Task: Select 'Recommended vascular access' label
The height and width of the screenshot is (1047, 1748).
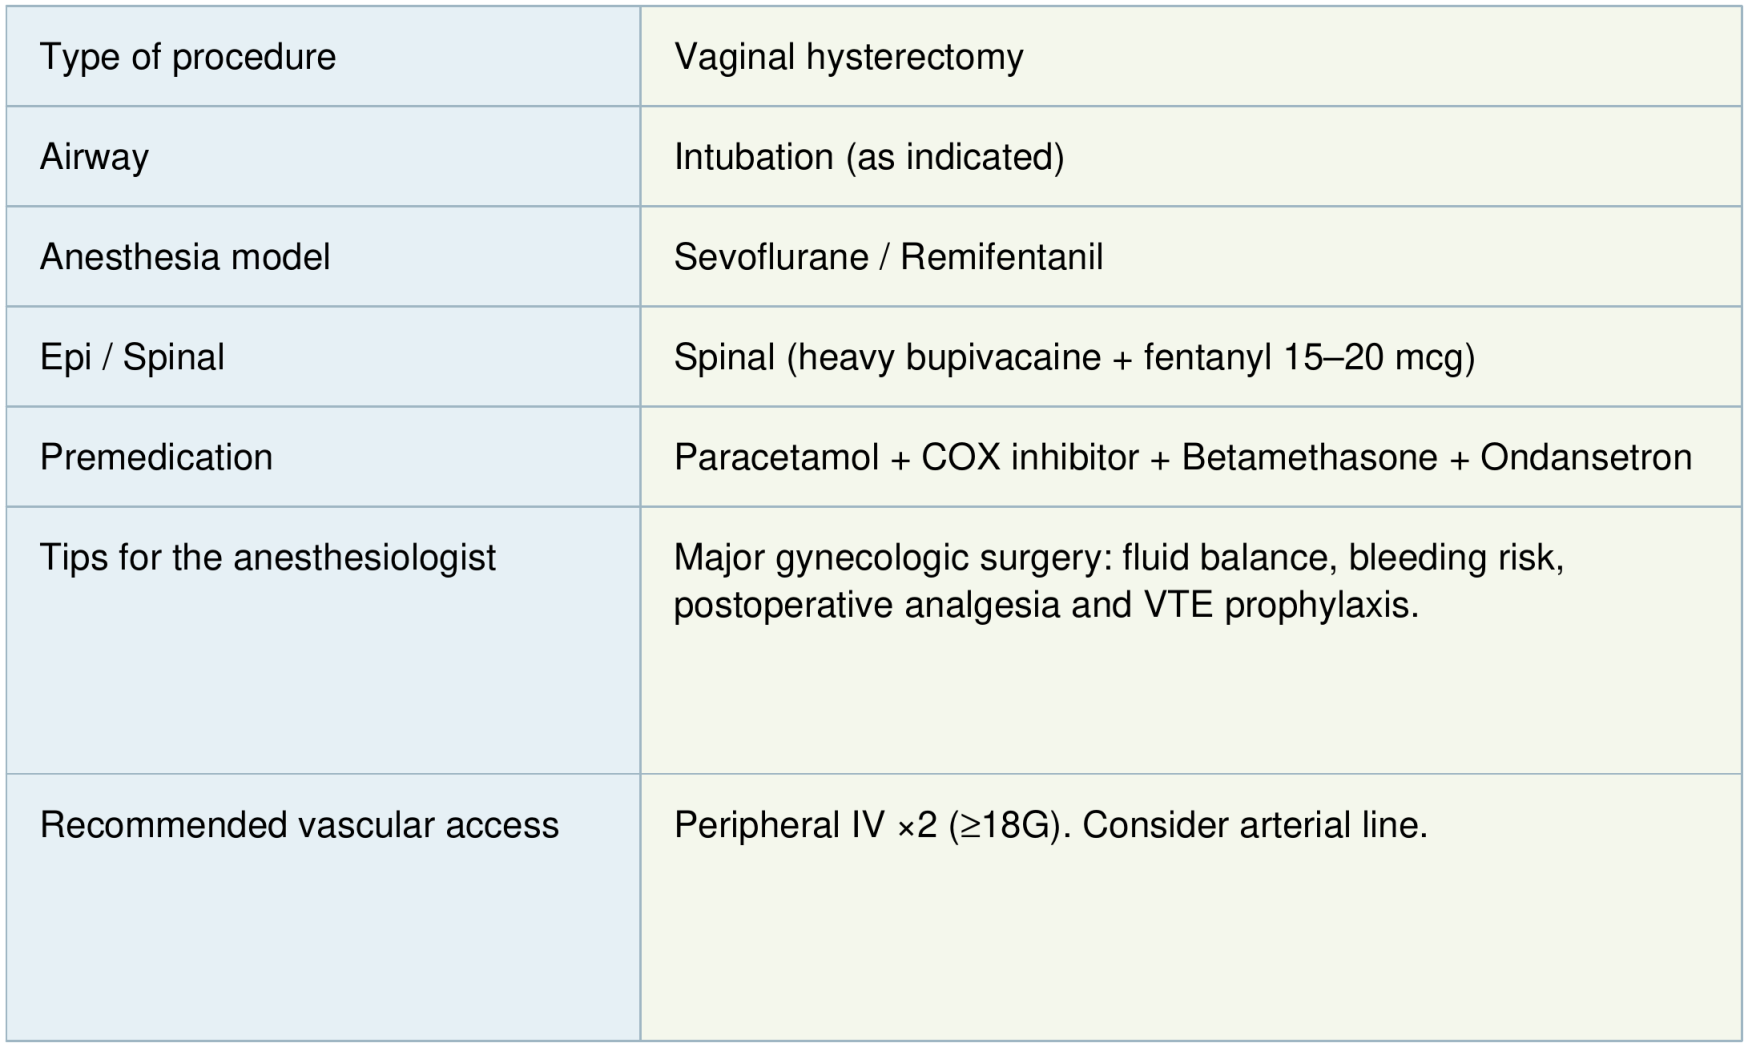Action: (x=299, y=825)
